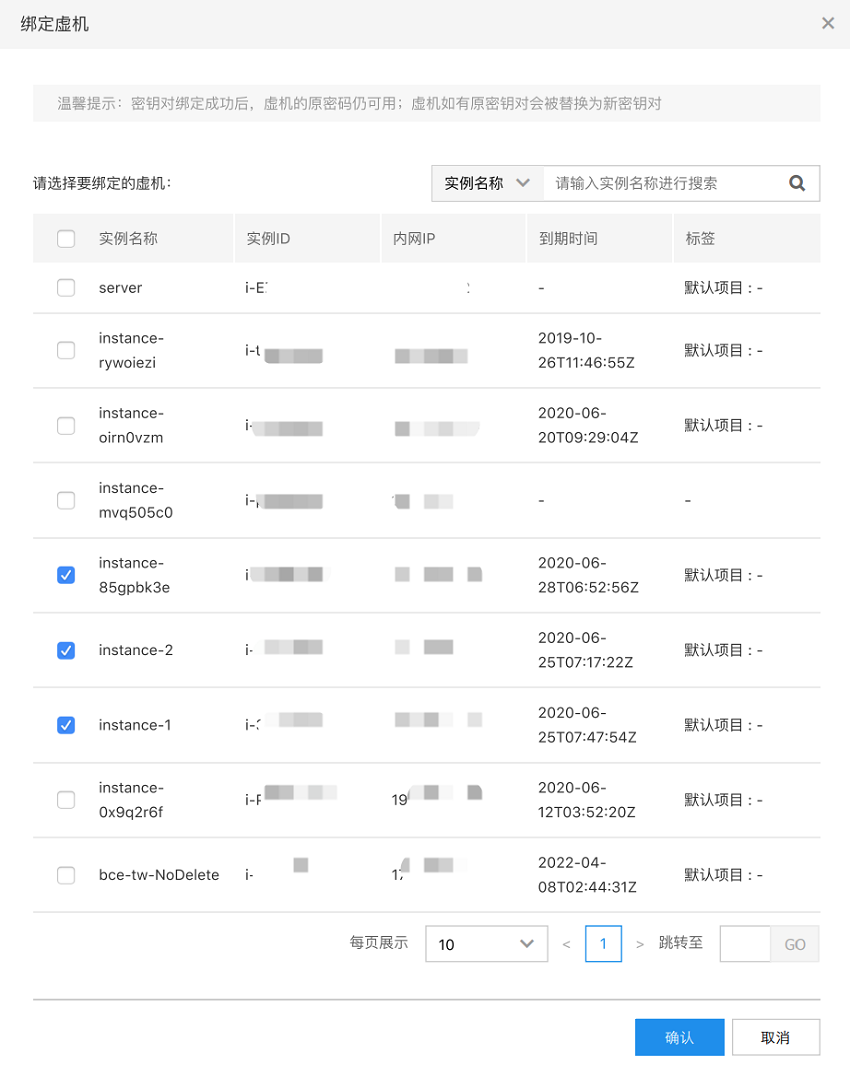Select checkbox for instance-rywoiezi

click(66, 350)
